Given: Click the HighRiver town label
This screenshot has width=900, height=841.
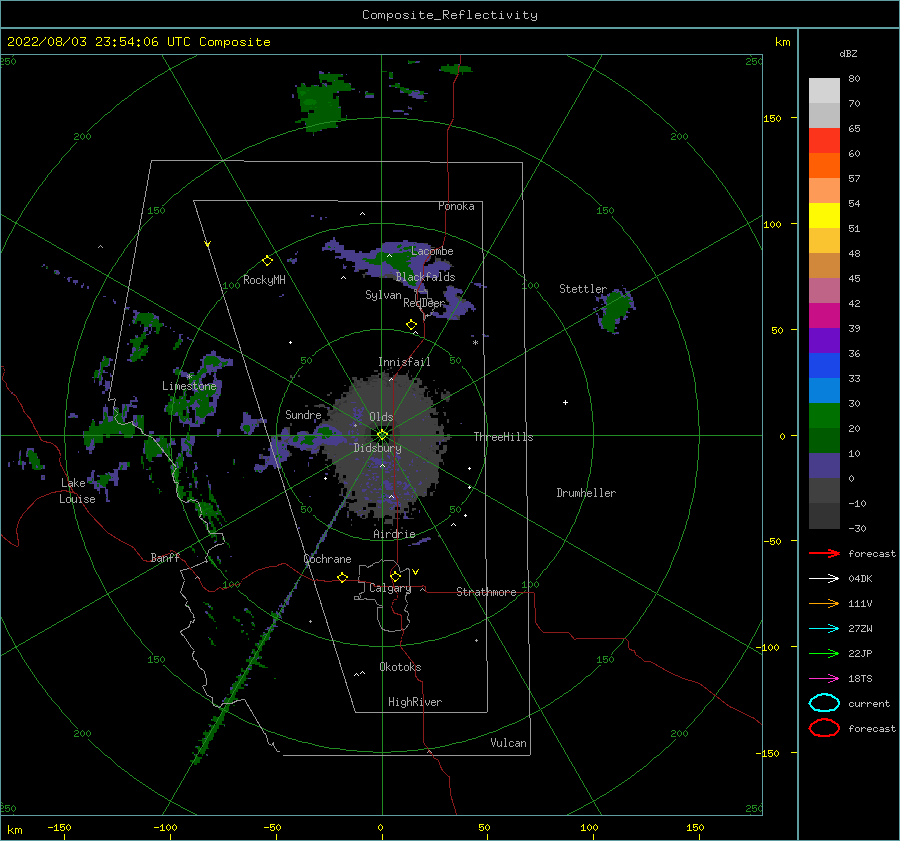Looking at the screenshot, I should 415,702.
